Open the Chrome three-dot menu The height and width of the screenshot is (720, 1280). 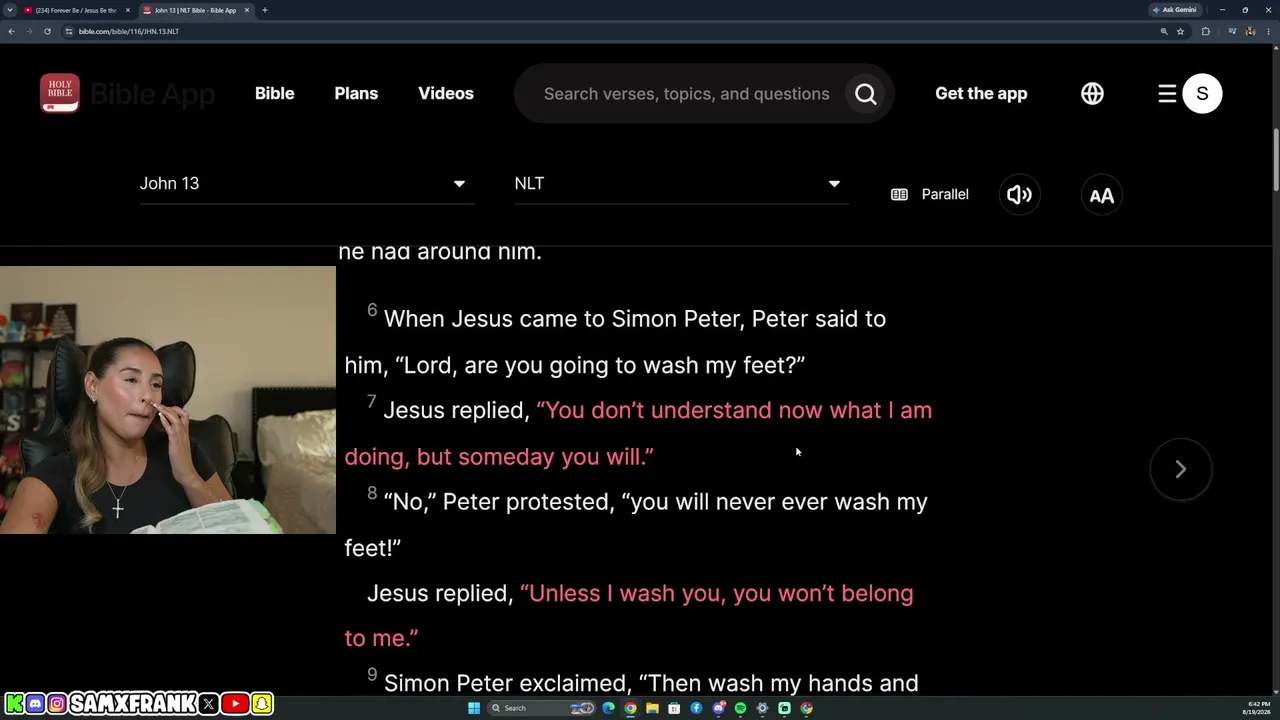(1268, 31)
